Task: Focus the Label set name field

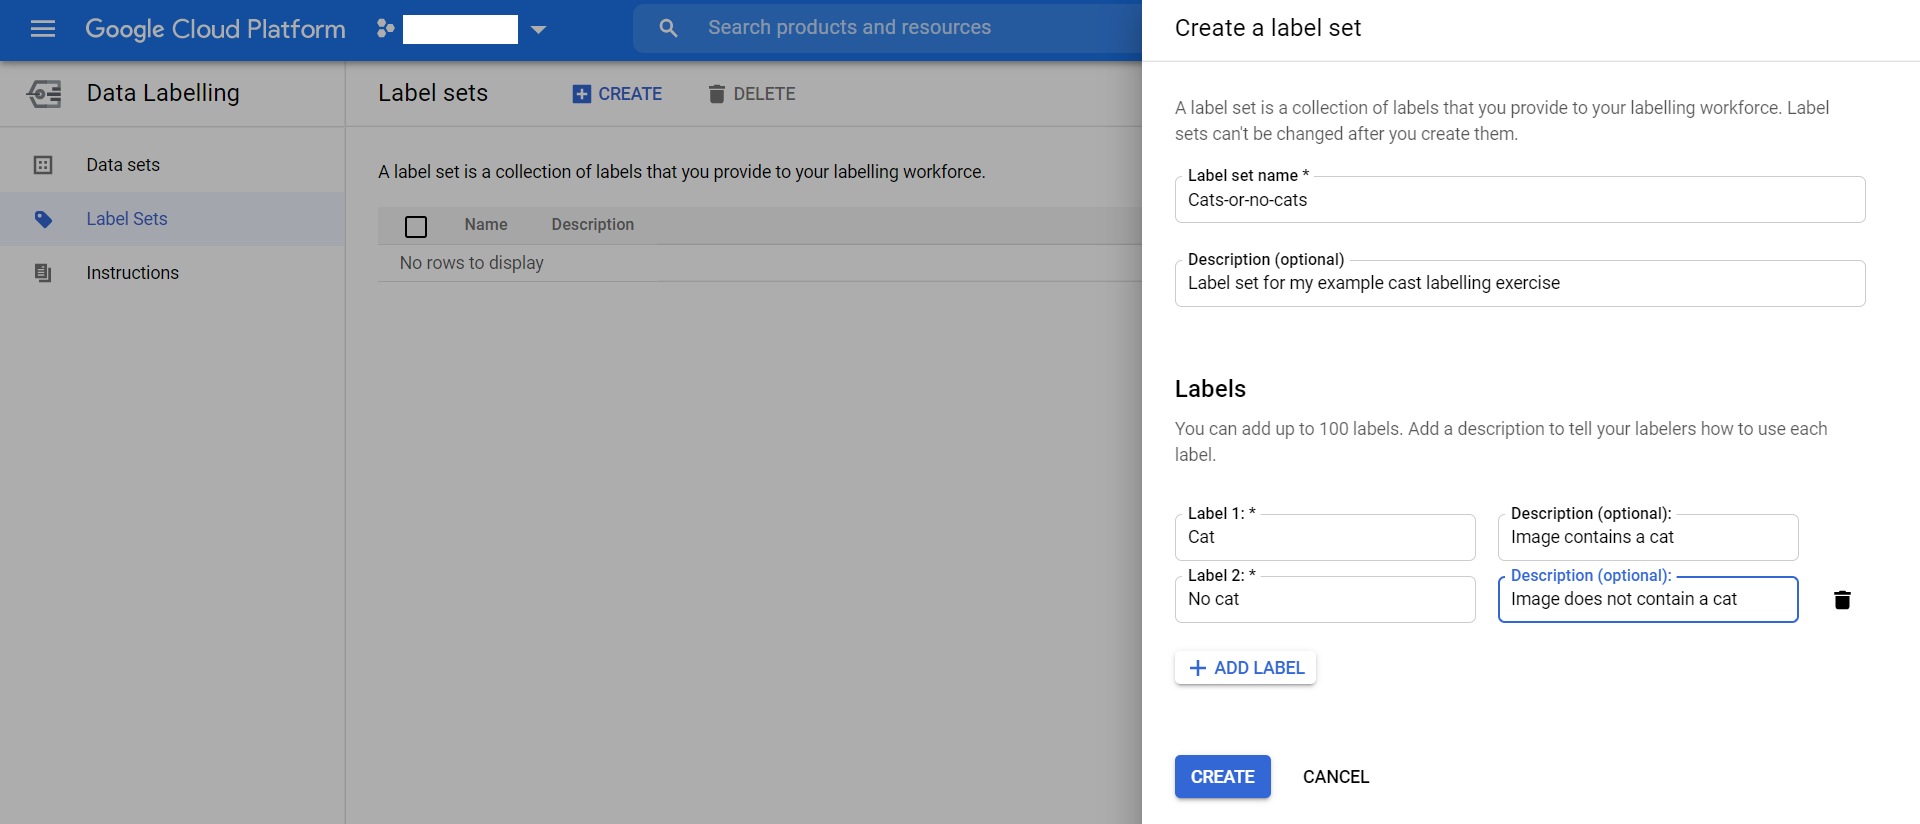Action: pyautogui.click(x=1519, y=200)
